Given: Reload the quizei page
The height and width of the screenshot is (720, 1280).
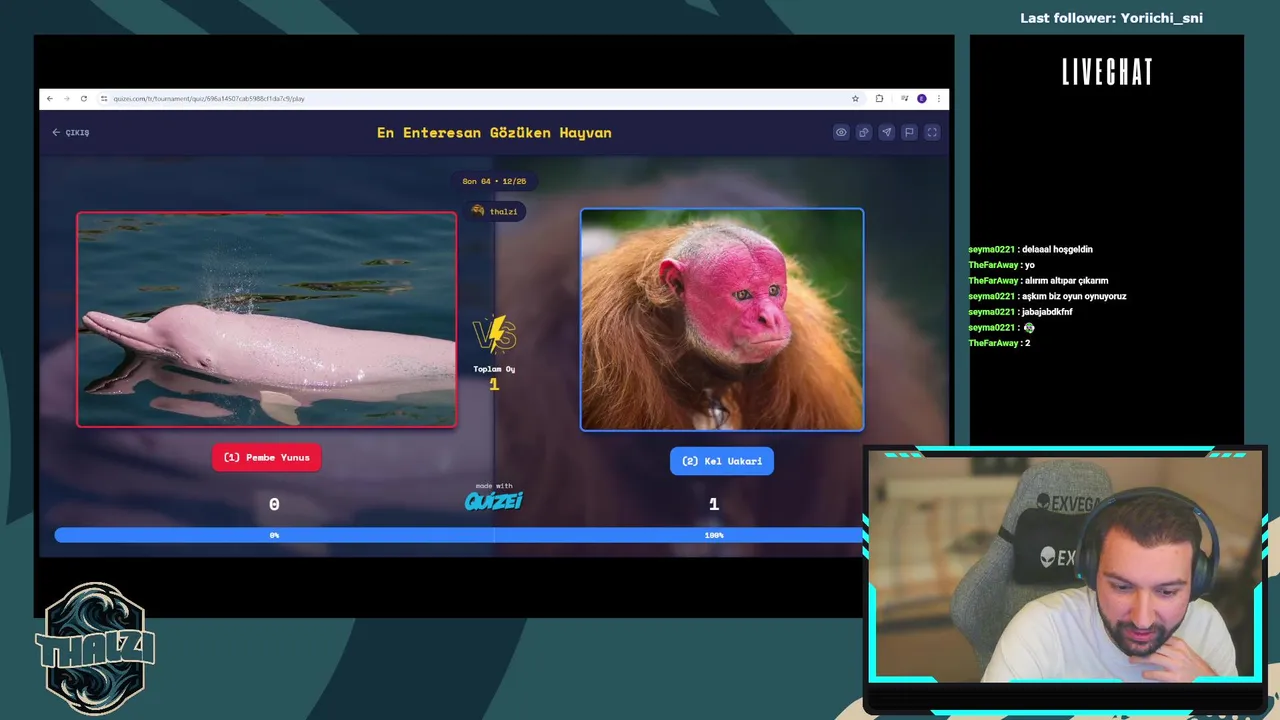Looking at the screenshot, I should tap(83, 99).
